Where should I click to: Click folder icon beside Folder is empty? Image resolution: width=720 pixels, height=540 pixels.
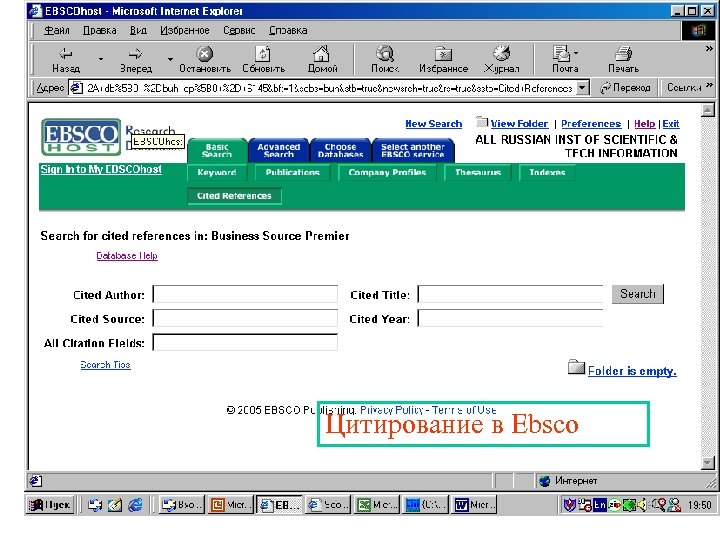click(576, 367)
